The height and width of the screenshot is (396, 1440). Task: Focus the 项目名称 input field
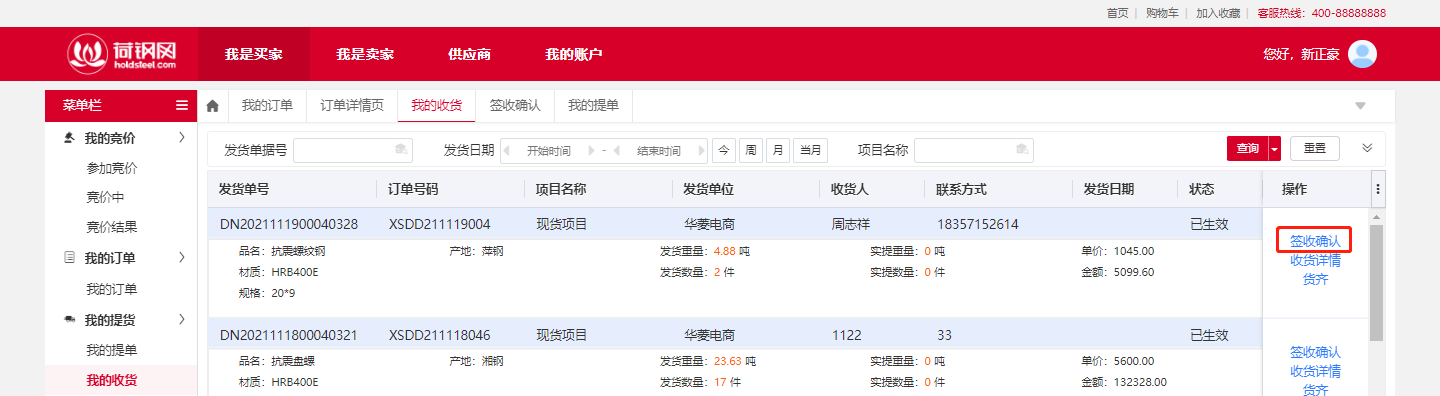pos(974,150)
